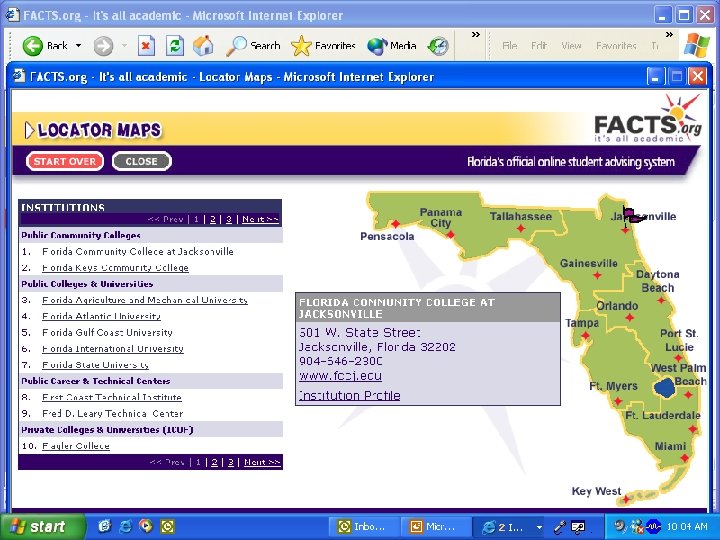Click the Jacksonville star marker
Image resolution: width=720 pixels, height=540 pixels.
point(625,230)
